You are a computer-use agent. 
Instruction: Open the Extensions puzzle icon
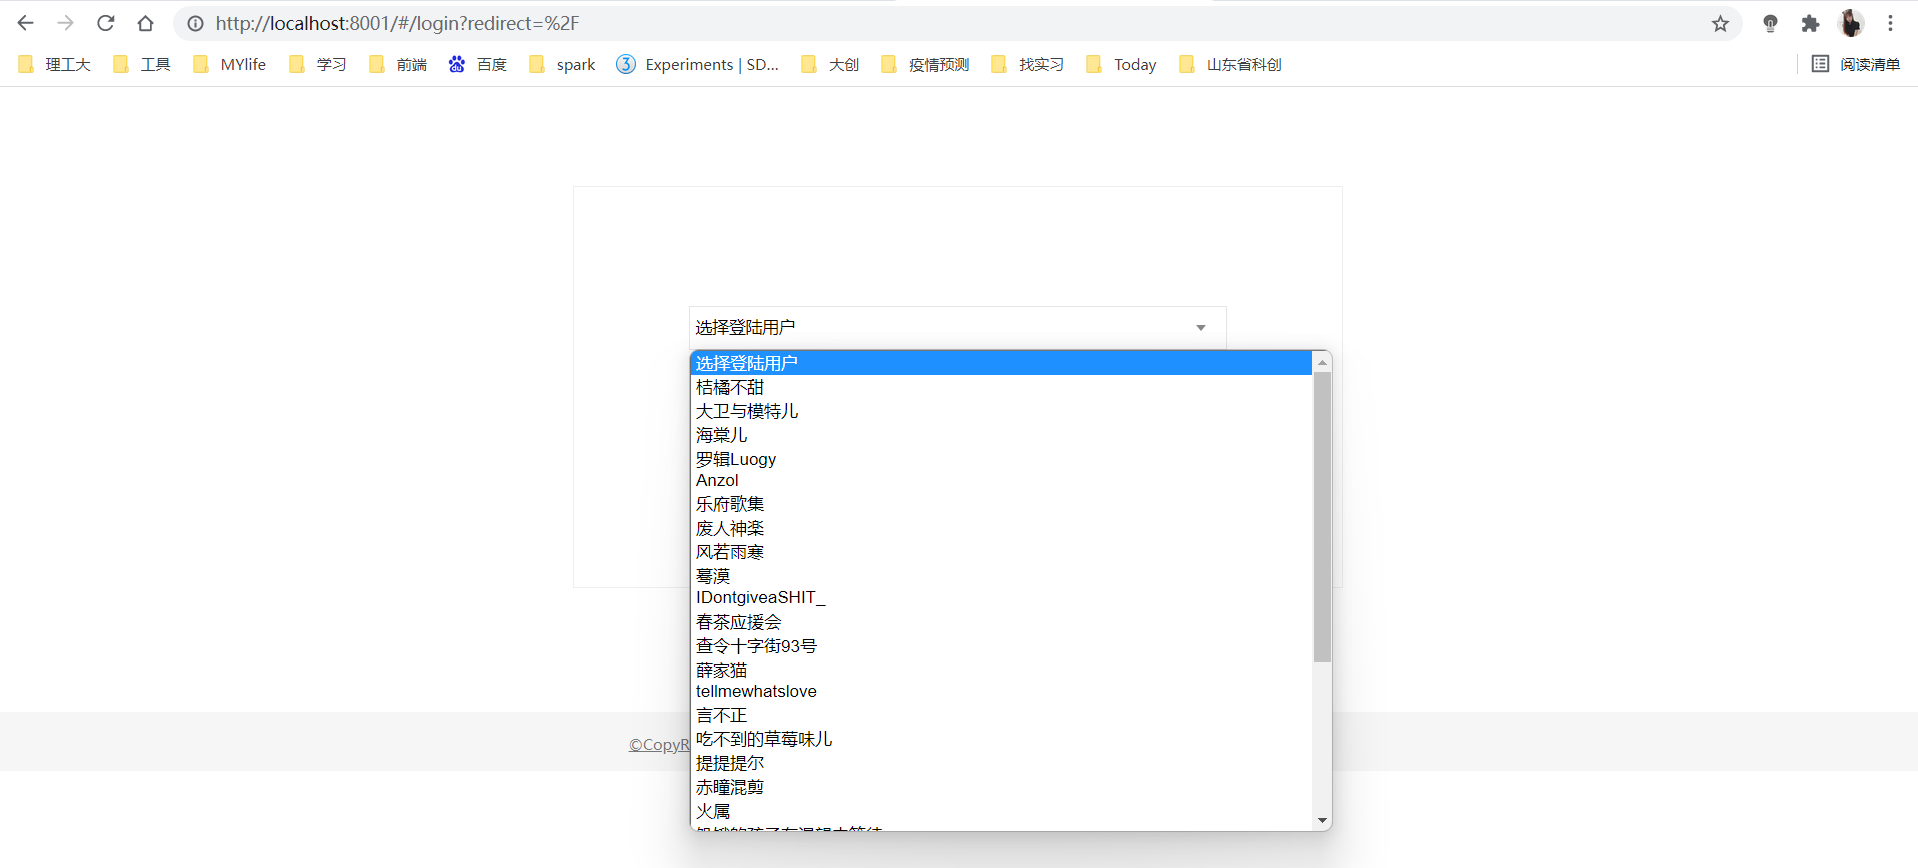[x=1810, y=23]
